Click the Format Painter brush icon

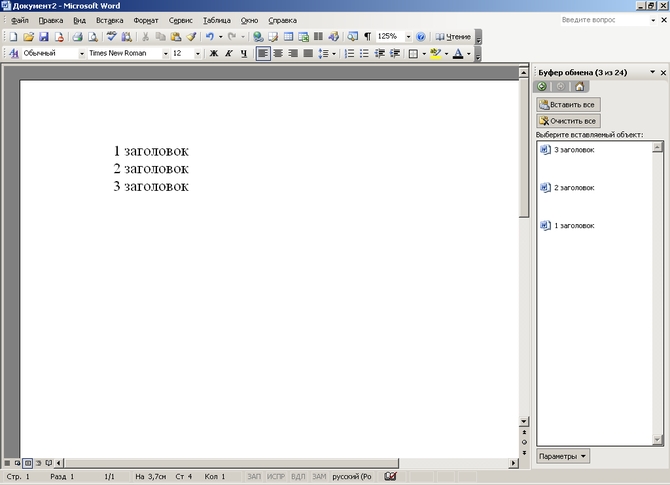click(190, 36)
